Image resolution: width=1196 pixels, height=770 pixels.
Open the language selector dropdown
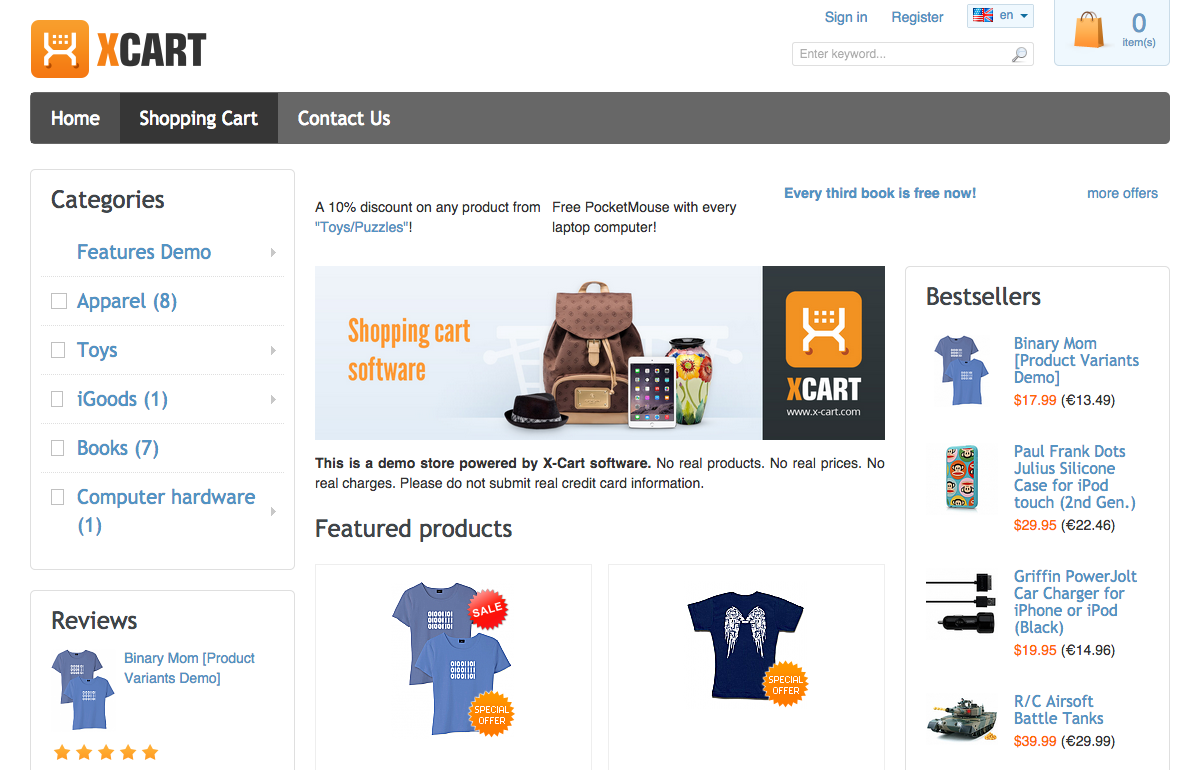pyautogui.click(x=1000, y=16)
